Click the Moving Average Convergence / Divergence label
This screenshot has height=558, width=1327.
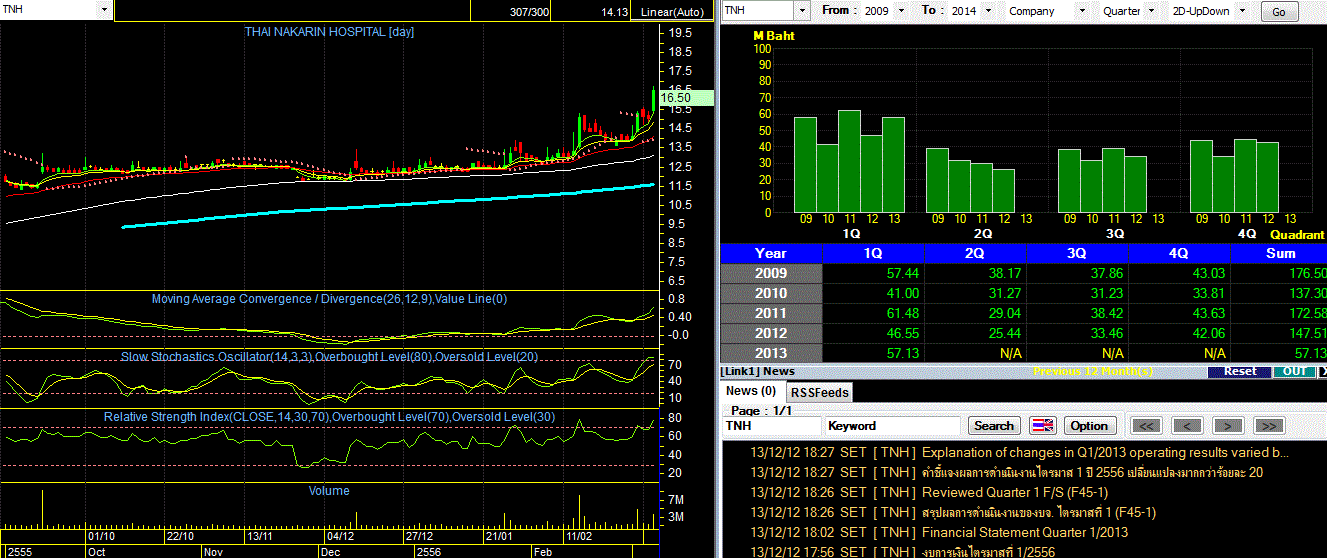coord(329,299)
